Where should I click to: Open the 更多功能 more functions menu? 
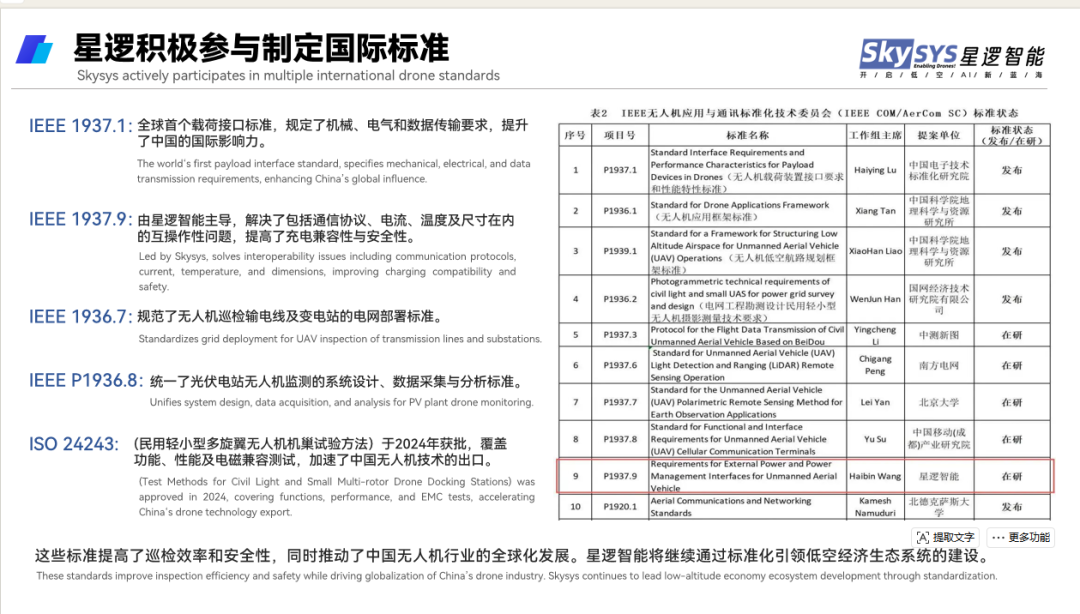[x=1021, y=538]
